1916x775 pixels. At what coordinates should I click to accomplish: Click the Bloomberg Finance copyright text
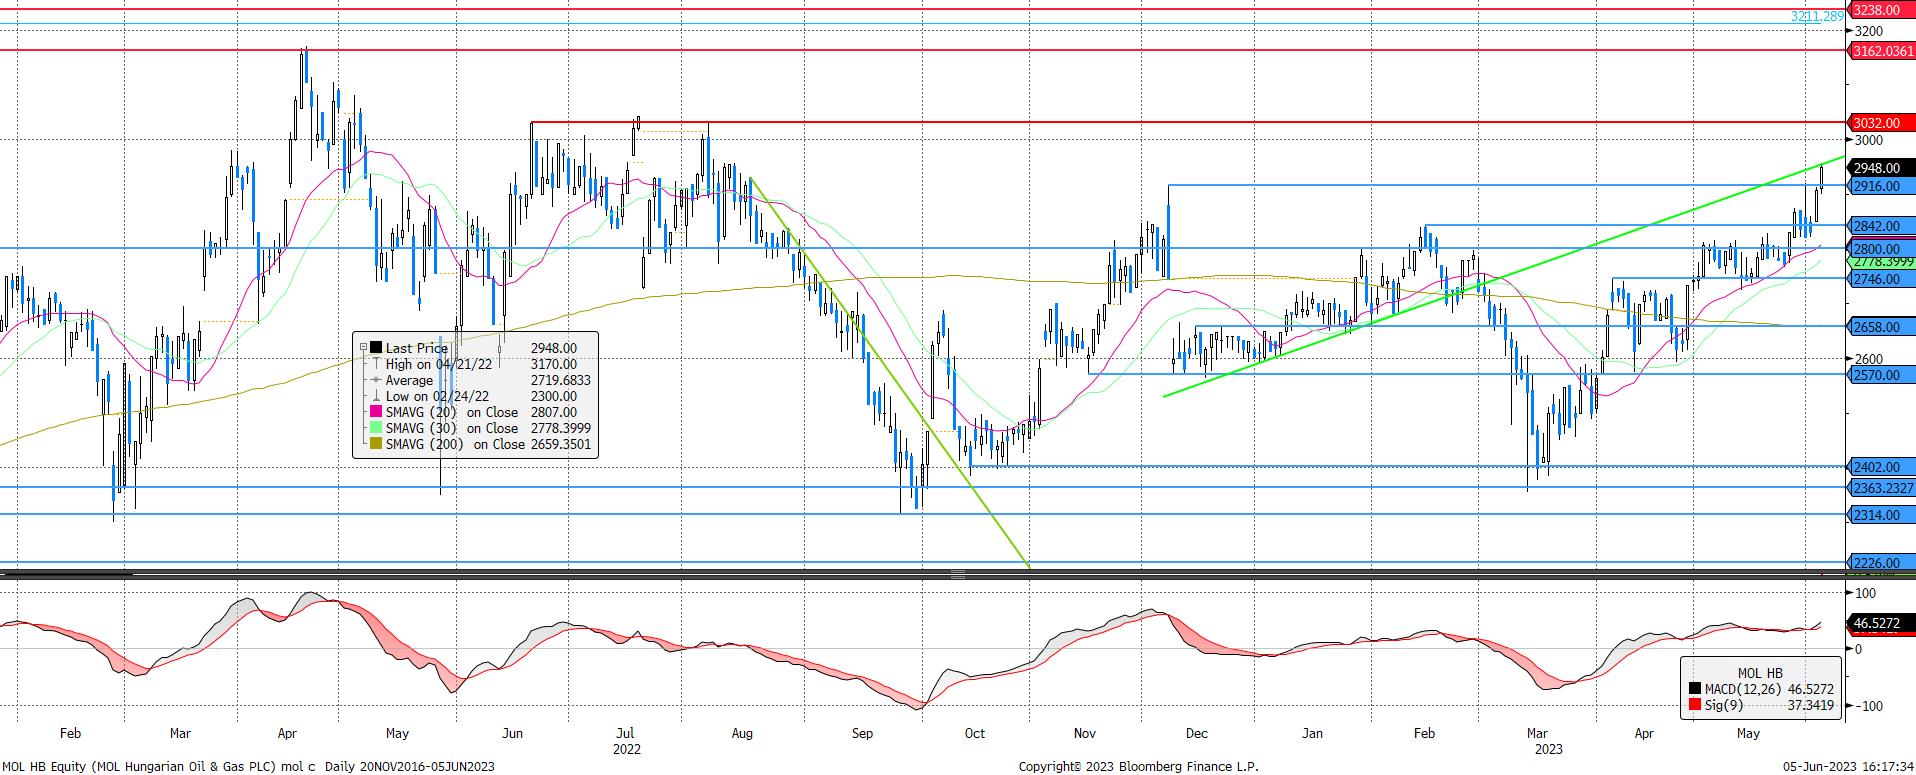point(1138,767)
